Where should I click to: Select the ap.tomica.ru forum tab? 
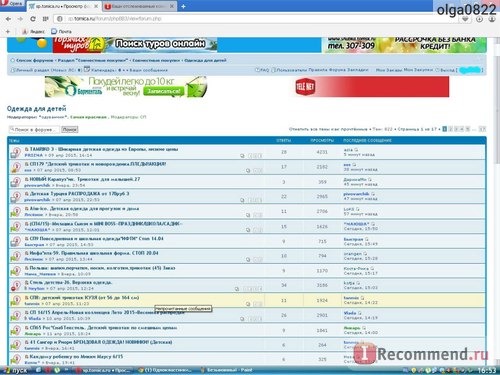63,6
